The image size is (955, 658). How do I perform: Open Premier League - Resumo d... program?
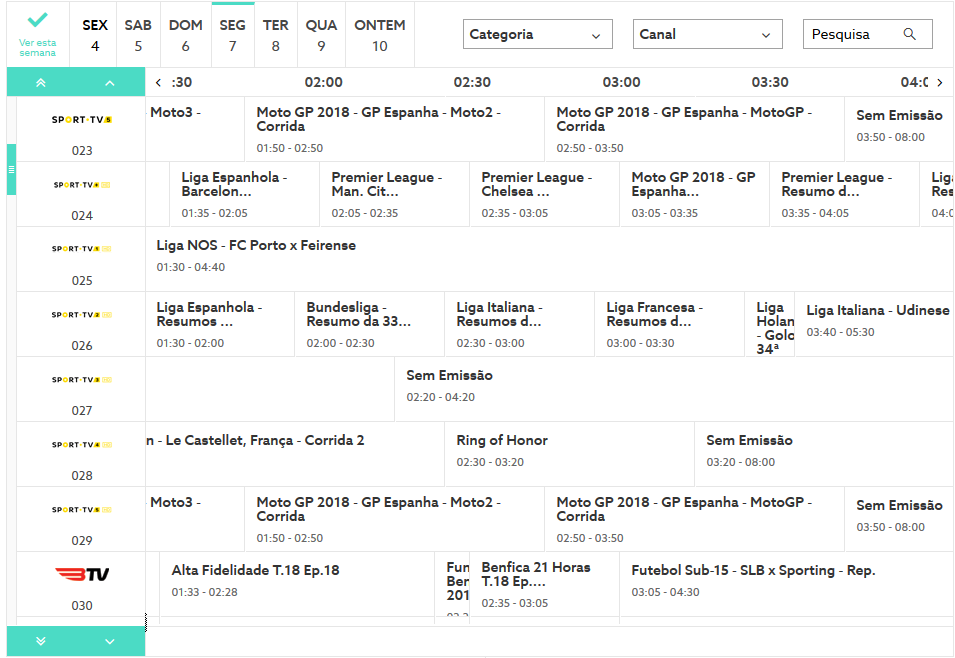pos(845,194)
